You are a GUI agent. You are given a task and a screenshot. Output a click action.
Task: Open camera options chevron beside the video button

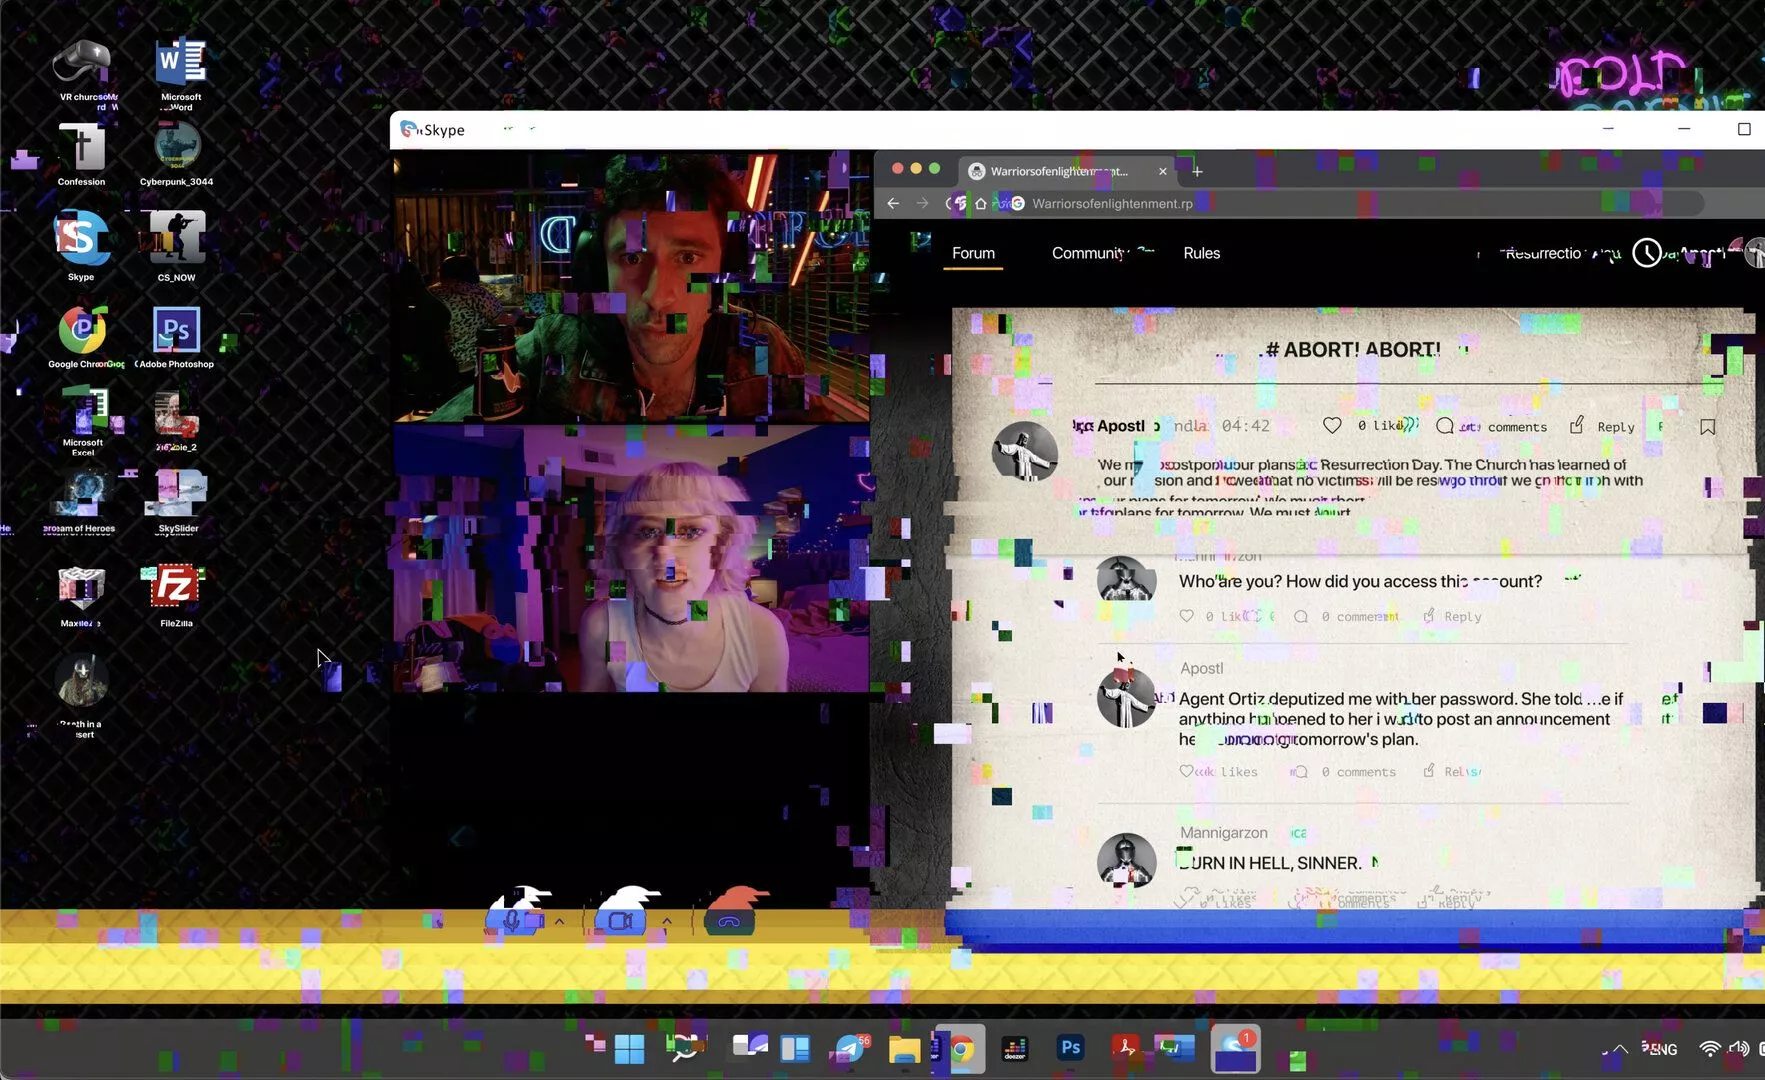pyautogui.click(x=667, y=921)
